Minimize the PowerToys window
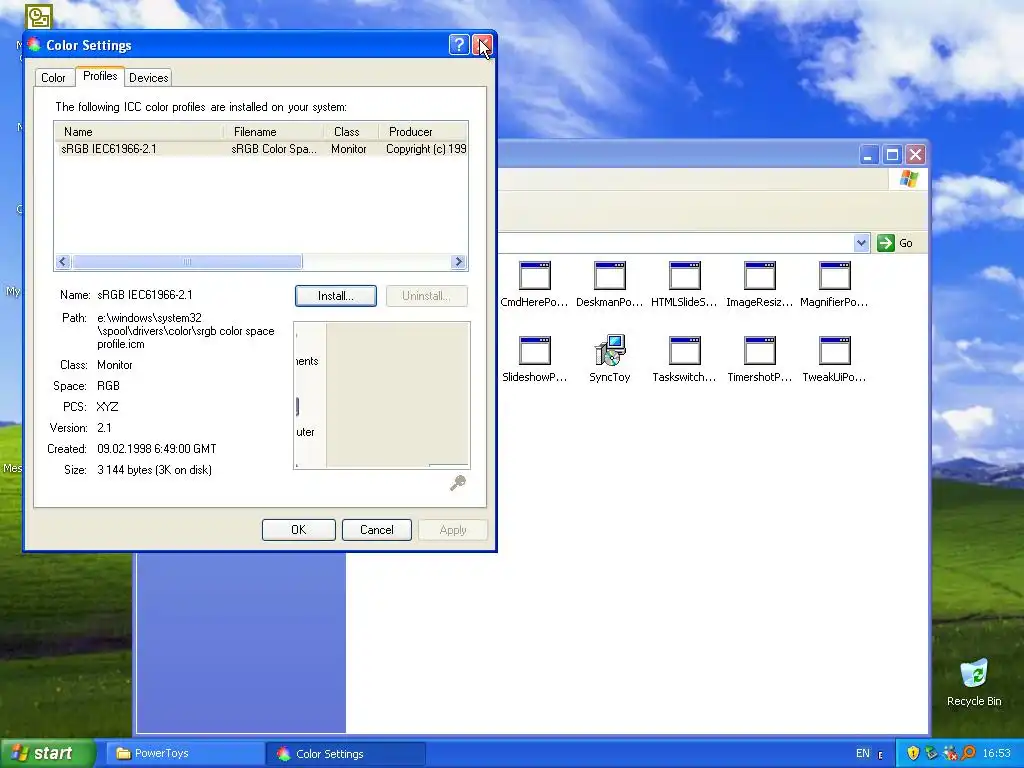This screenshot has width=1024, height=768. 869,155
